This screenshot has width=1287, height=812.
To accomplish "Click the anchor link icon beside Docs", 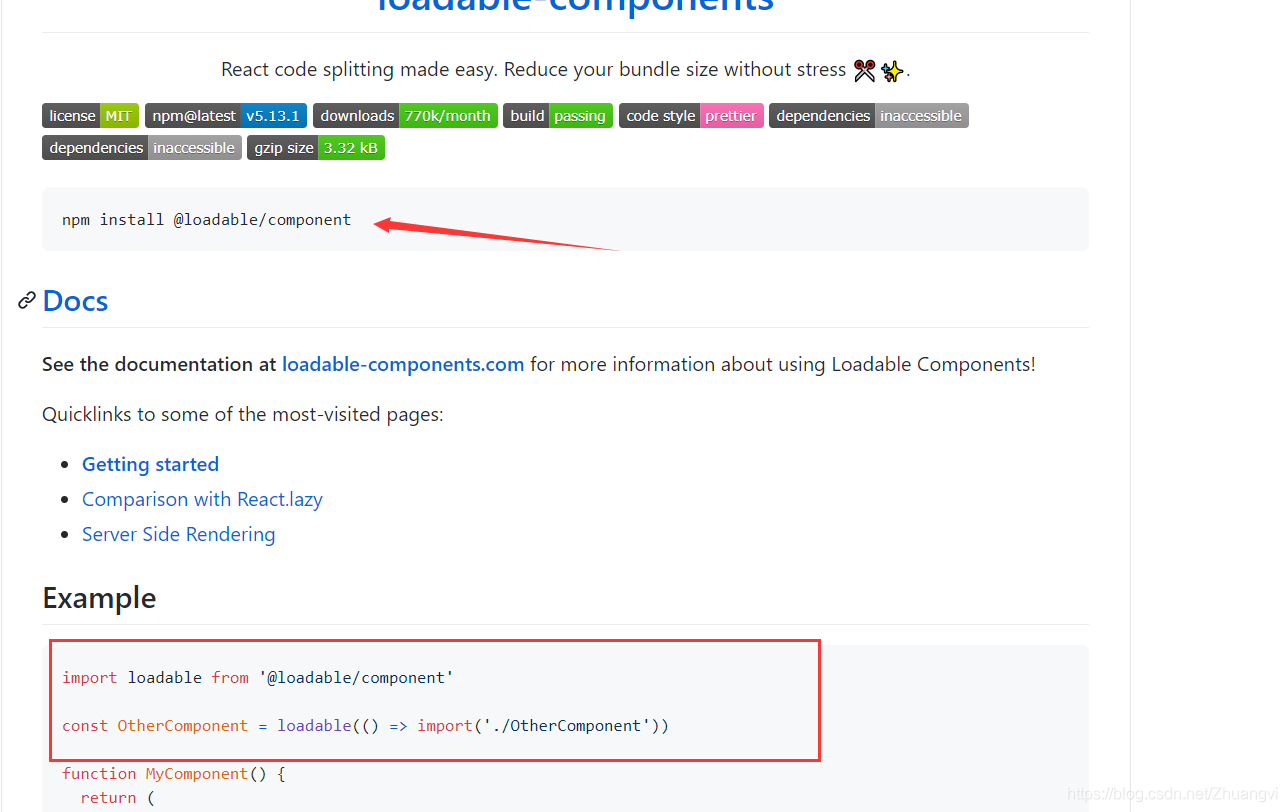I will click(27, 300).
